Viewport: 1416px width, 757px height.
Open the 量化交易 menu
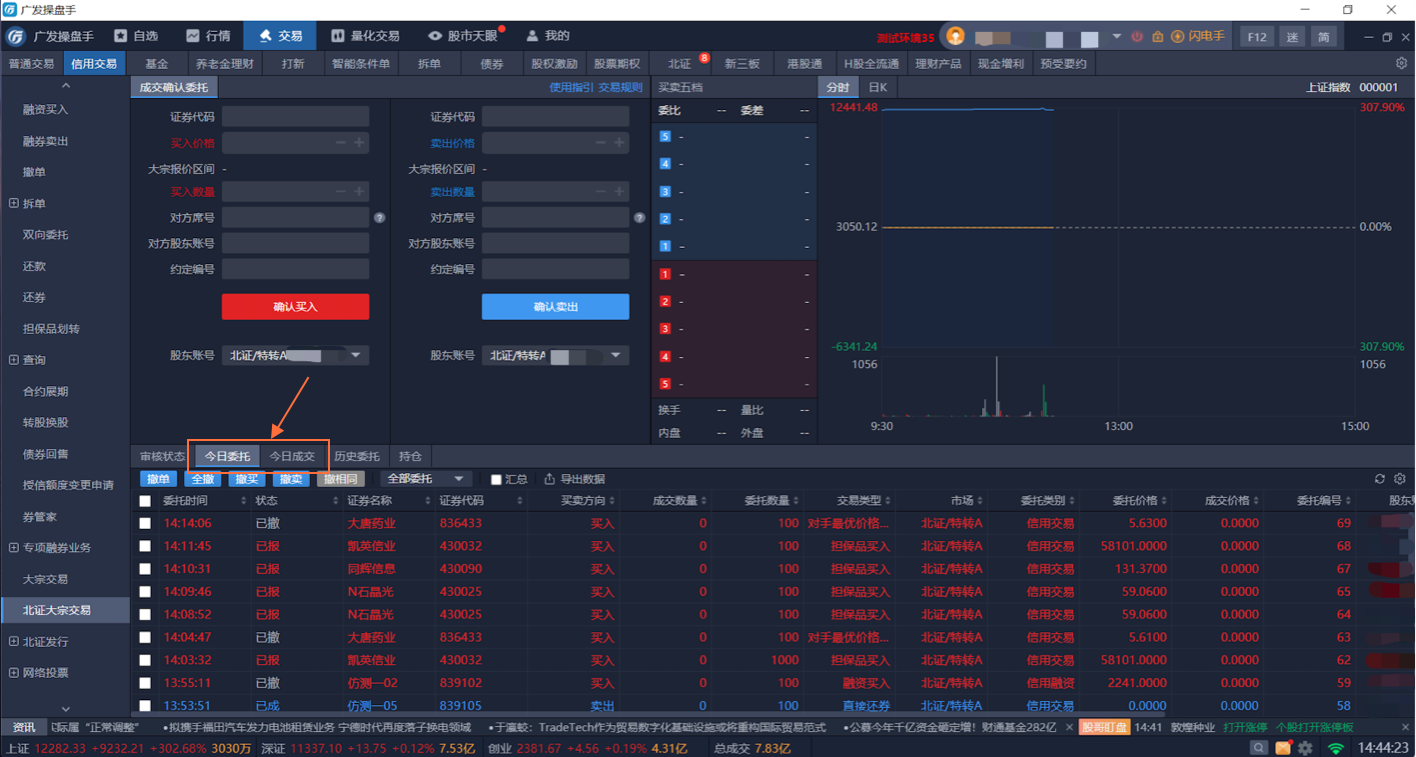point(366,36)
